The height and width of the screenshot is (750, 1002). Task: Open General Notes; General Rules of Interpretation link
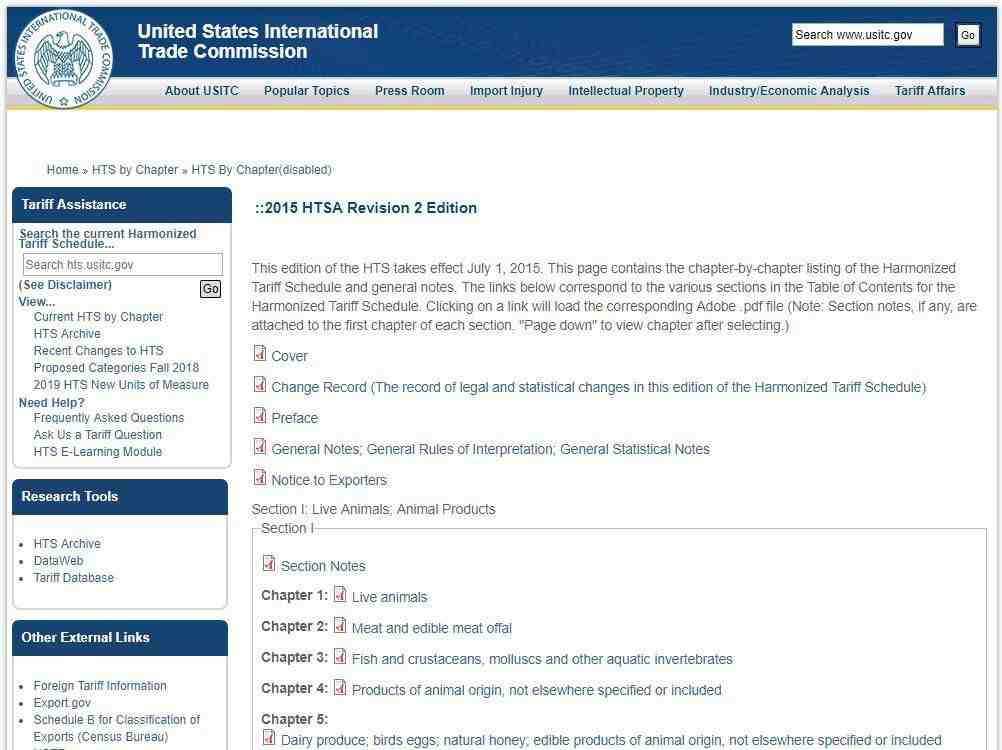[x=490, y=450]
